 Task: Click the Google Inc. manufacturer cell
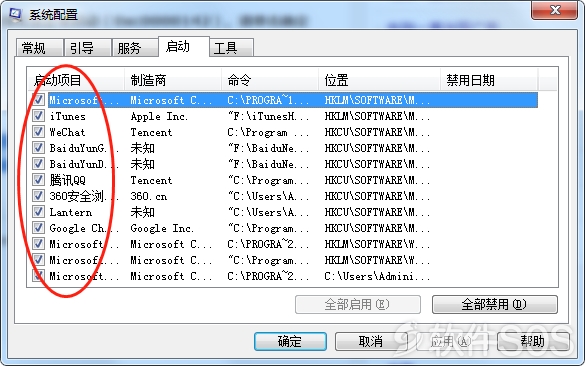point(162,228)
